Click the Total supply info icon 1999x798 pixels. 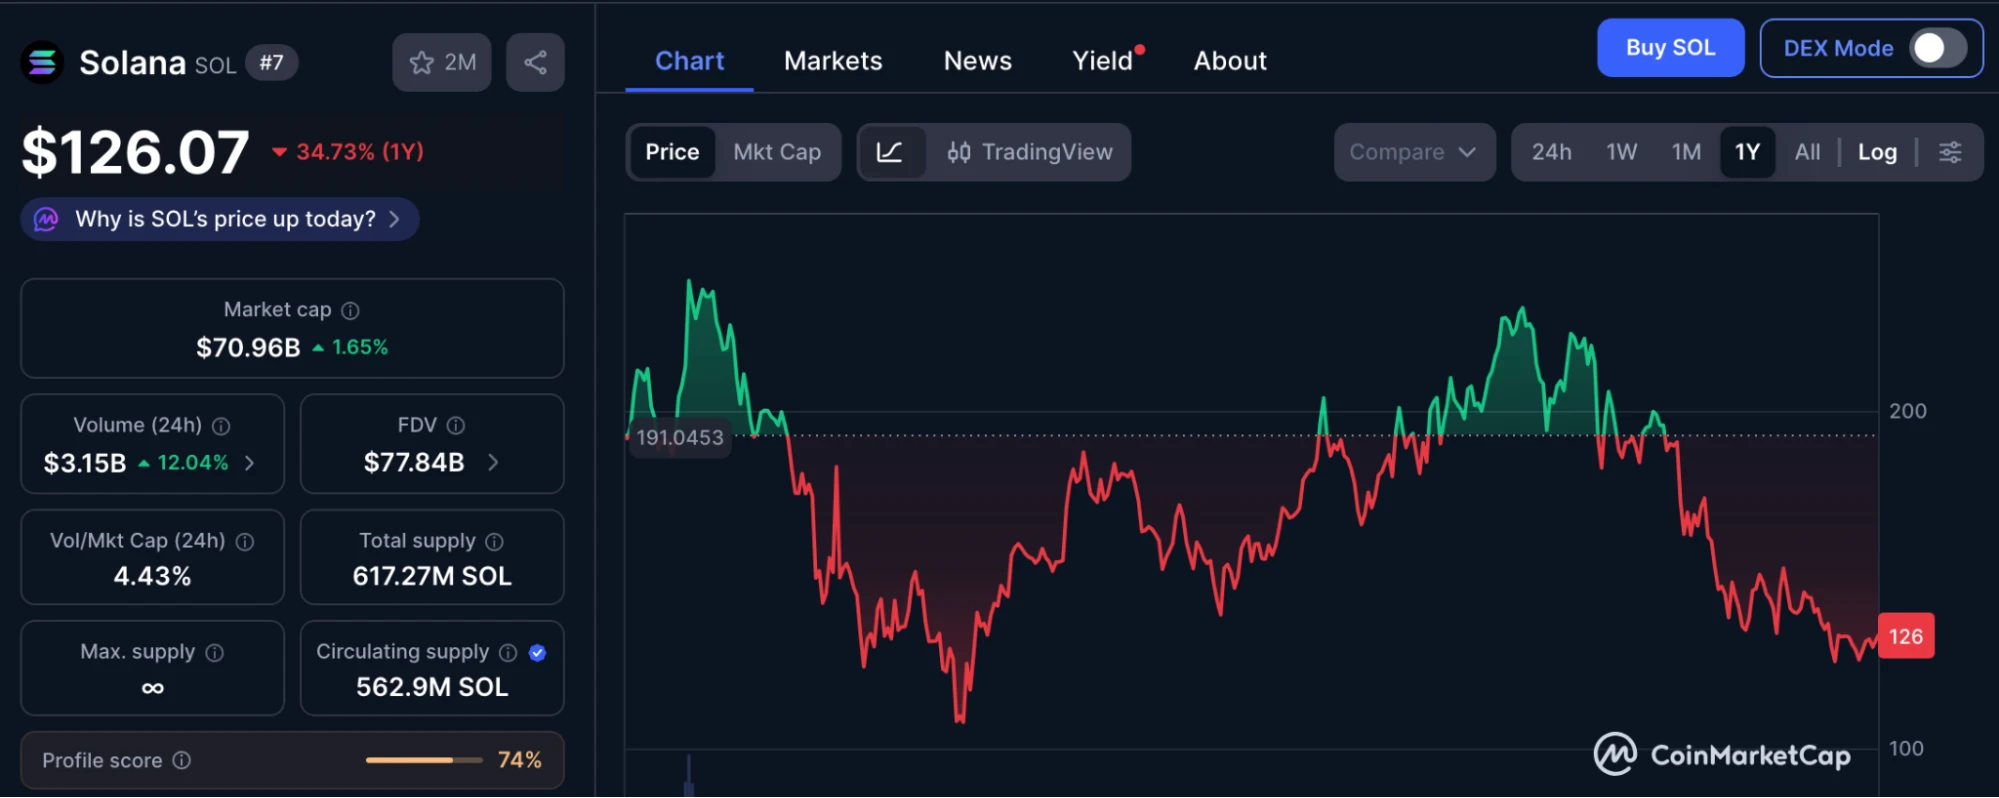(494, 542)
